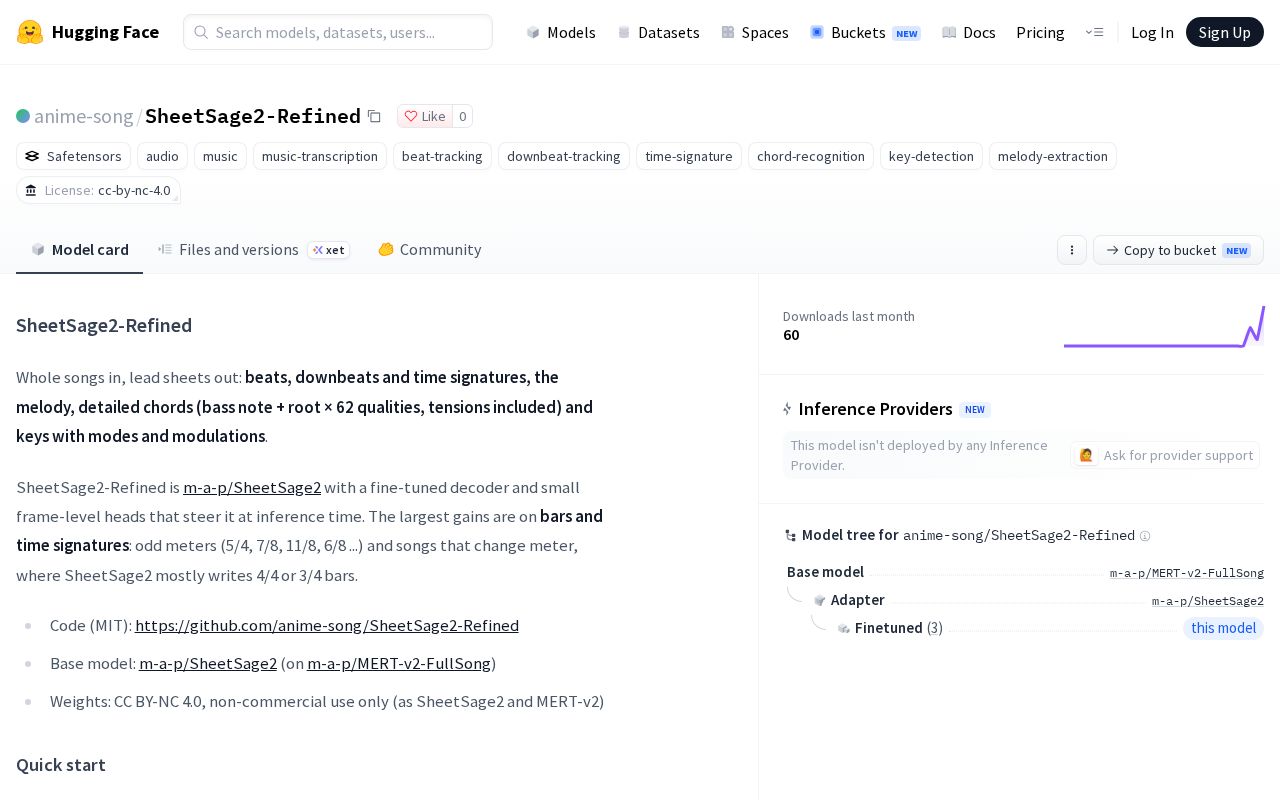This screenshot has width=1280, height=800.
Task: Select the Model card tab
Action: click(x=80, y=250)
